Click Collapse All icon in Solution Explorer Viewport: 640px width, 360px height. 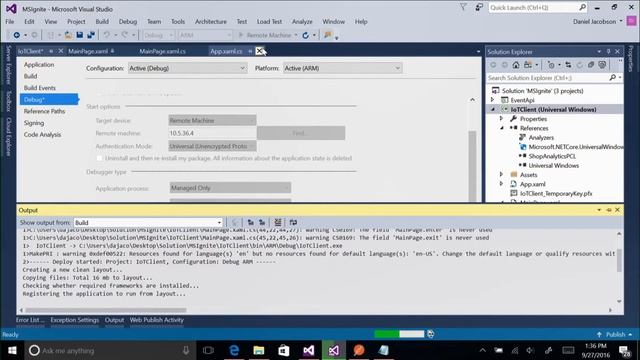point(591,65)
